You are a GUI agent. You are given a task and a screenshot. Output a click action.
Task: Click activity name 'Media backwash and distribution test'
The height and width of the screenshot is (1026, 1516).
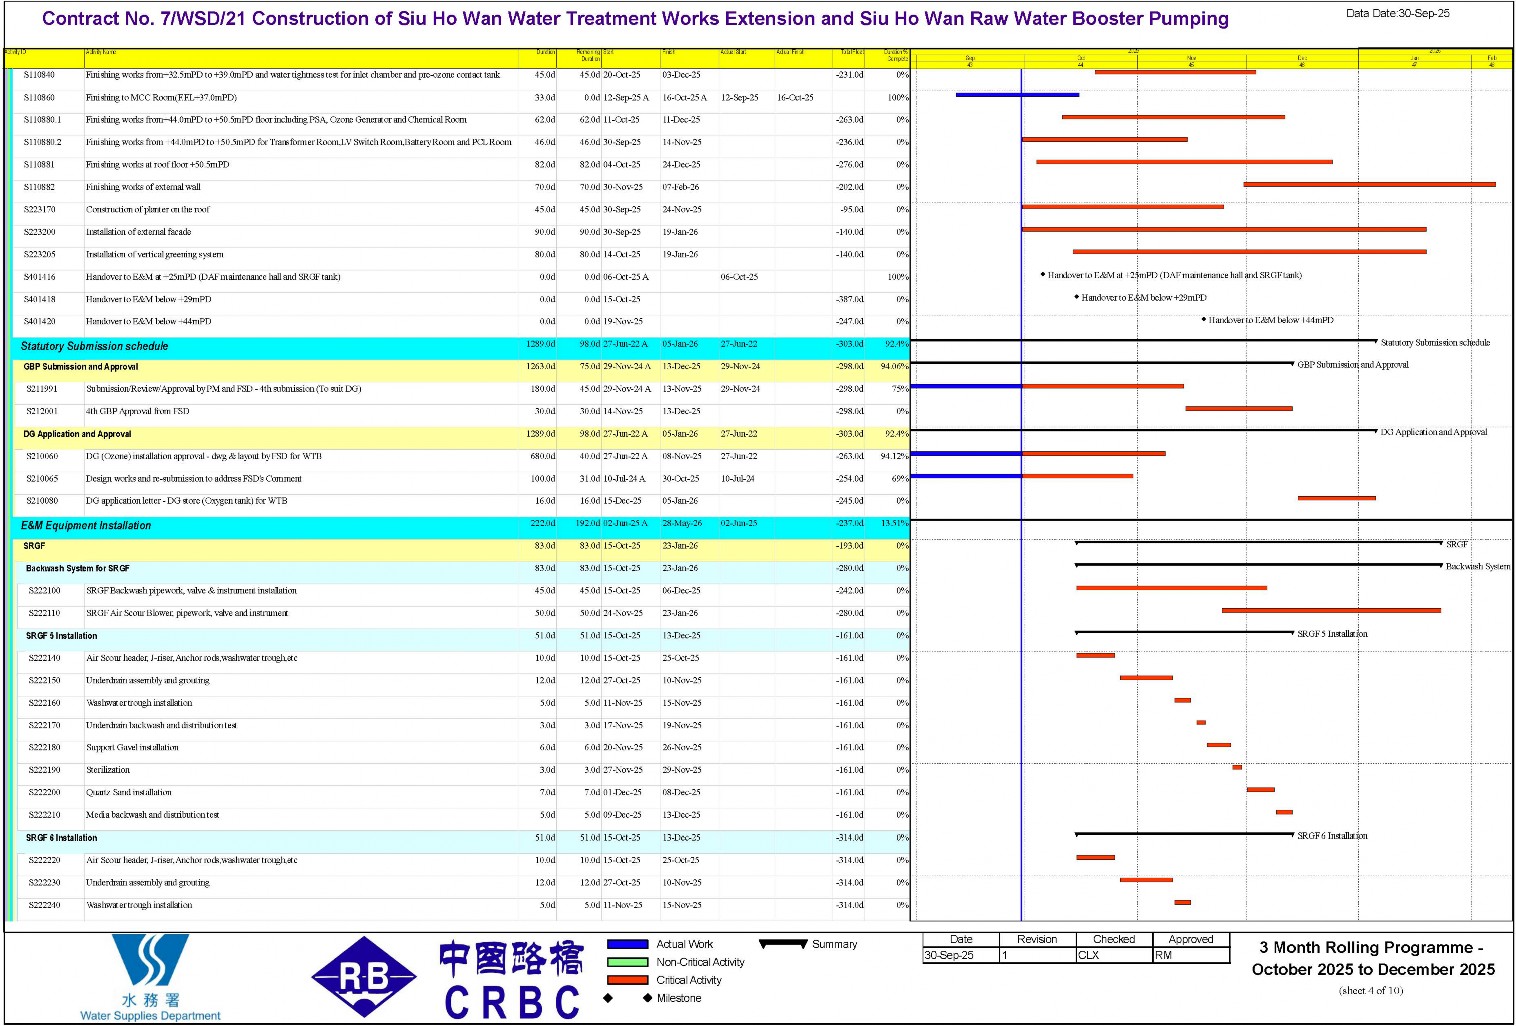pos(152,815)
